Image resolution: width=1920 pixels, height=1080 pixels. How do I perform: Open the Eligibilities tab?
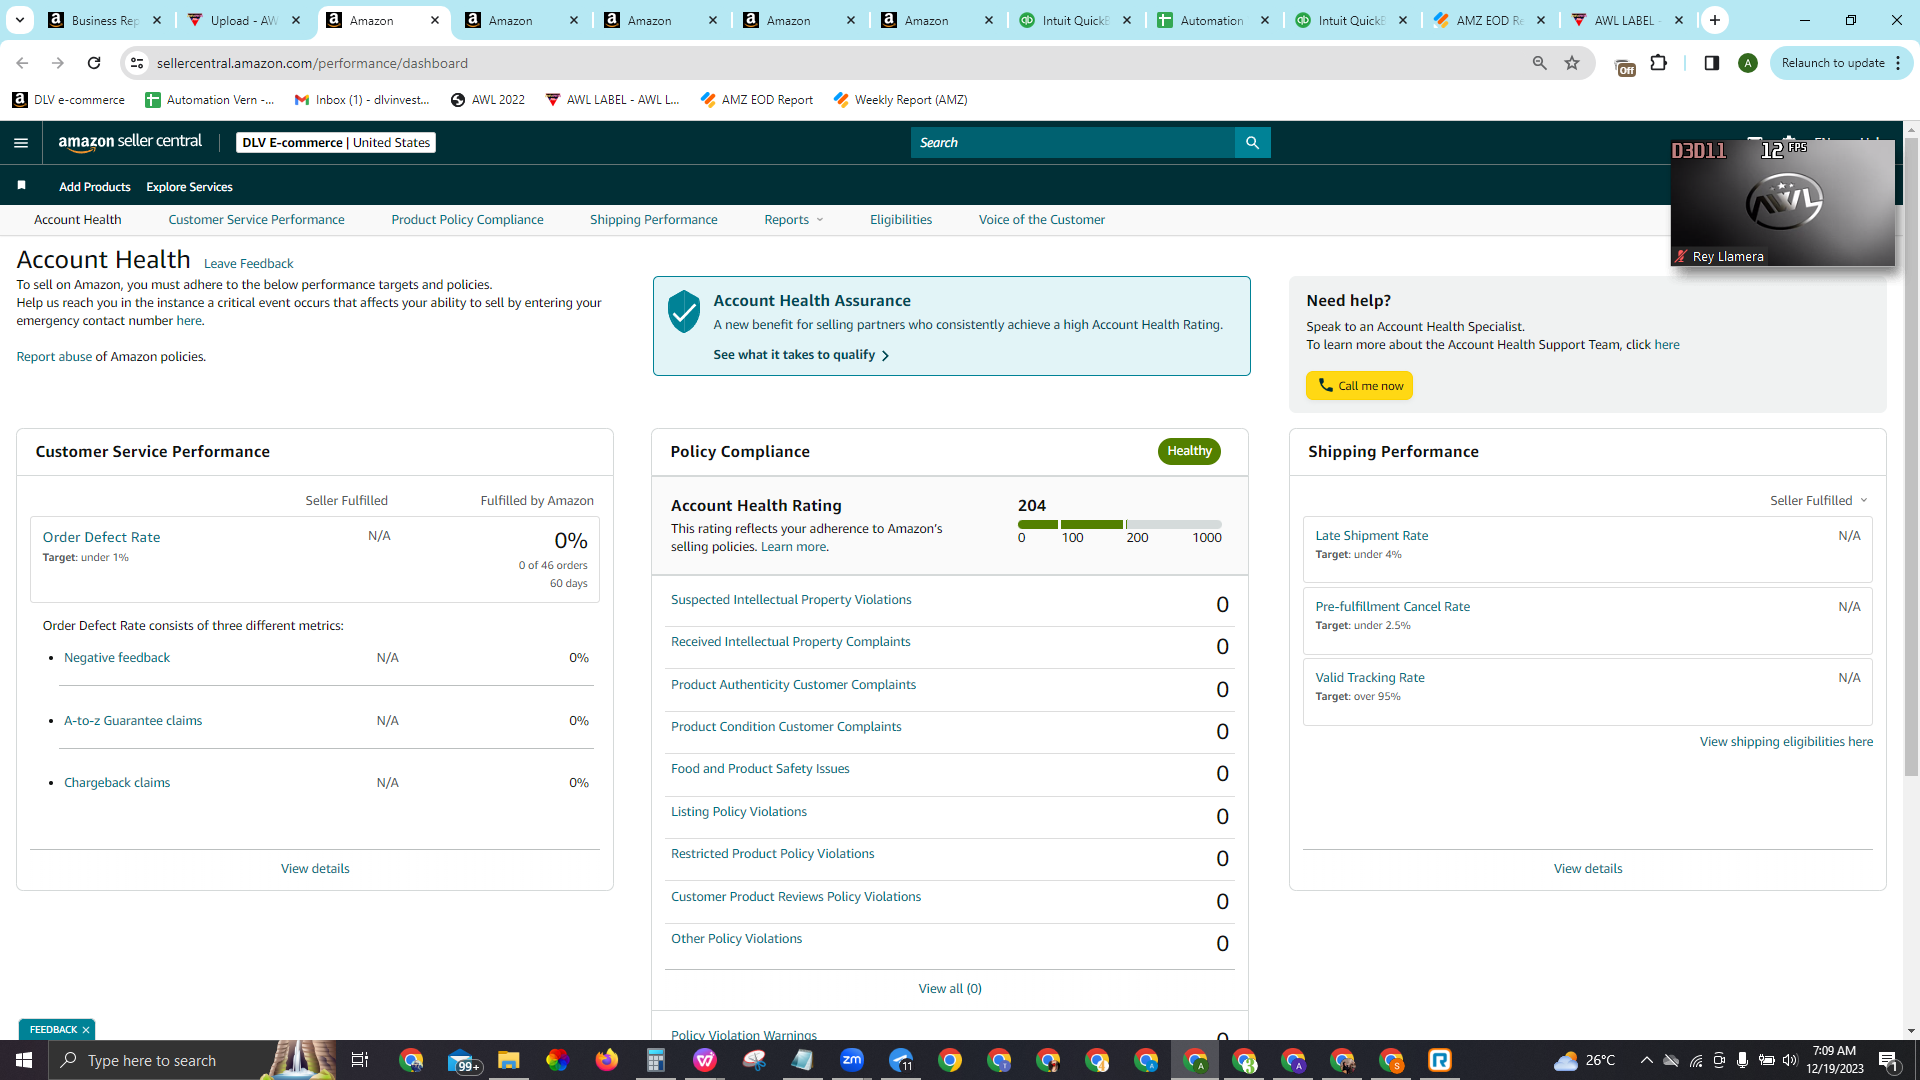click(901, 220)
